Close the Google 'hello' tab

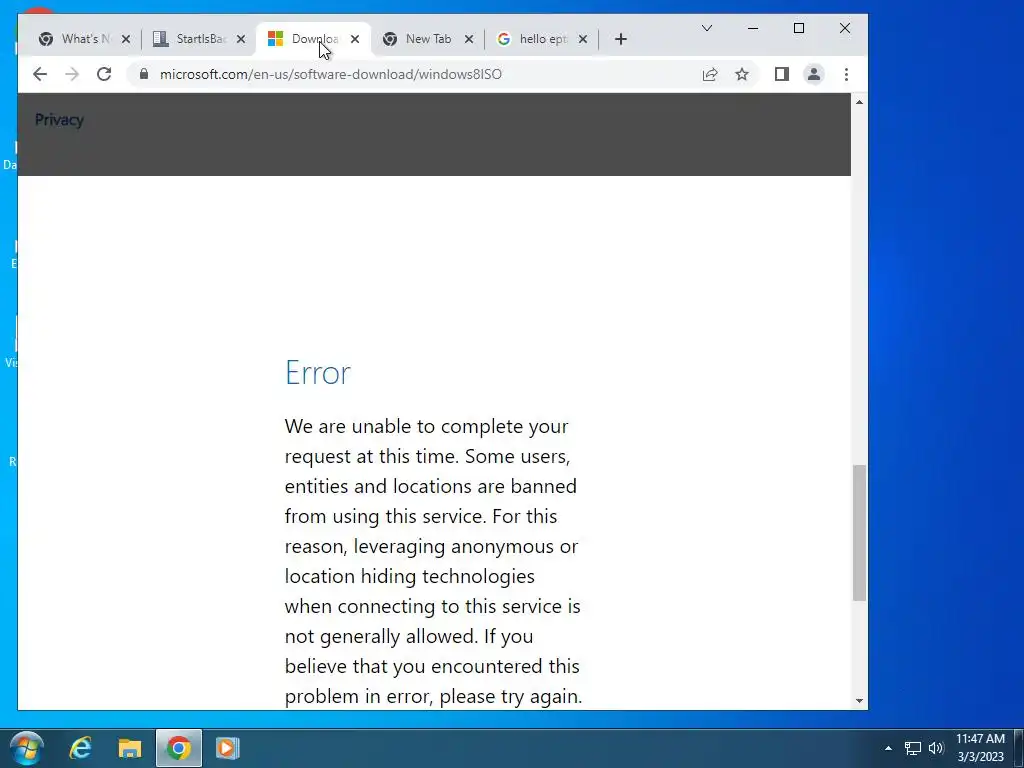583,39
